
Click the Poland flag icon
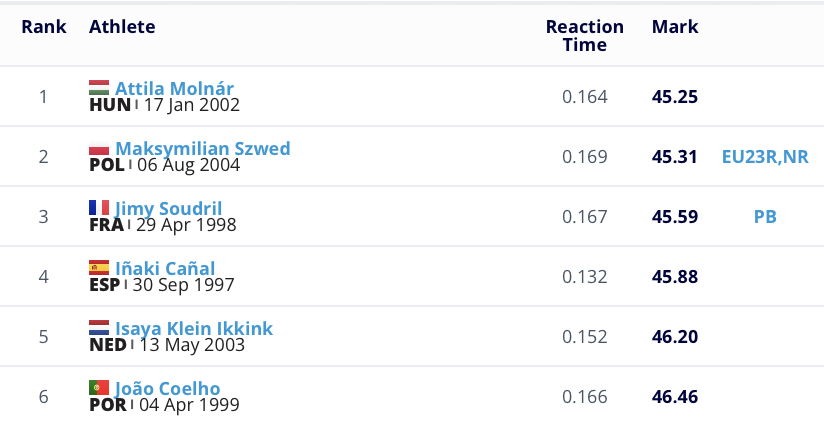[x=99, y=148]
